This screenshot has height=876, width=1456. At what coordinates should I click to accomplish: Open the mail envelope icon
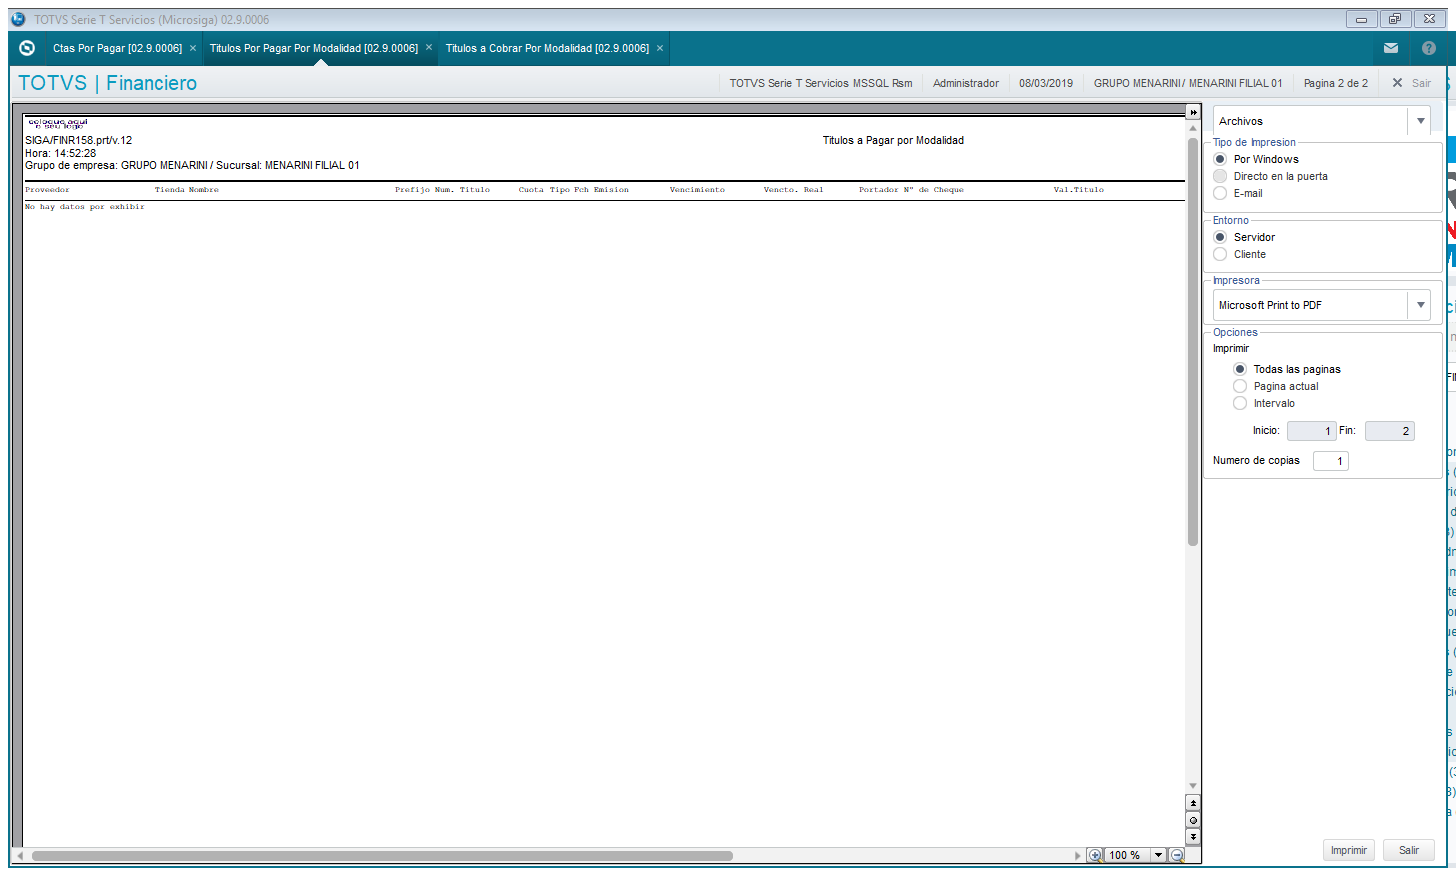pyautogui.click(x=1391, y=48)
